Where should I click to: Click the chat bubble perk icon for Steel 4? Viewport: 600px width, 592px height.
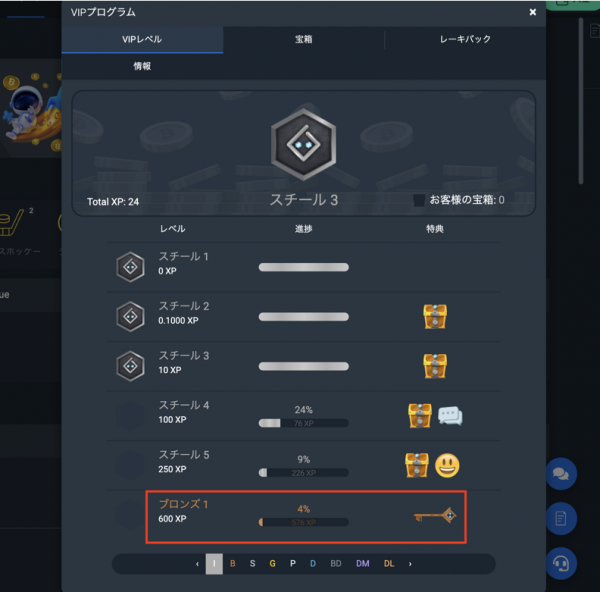[450, 416]
